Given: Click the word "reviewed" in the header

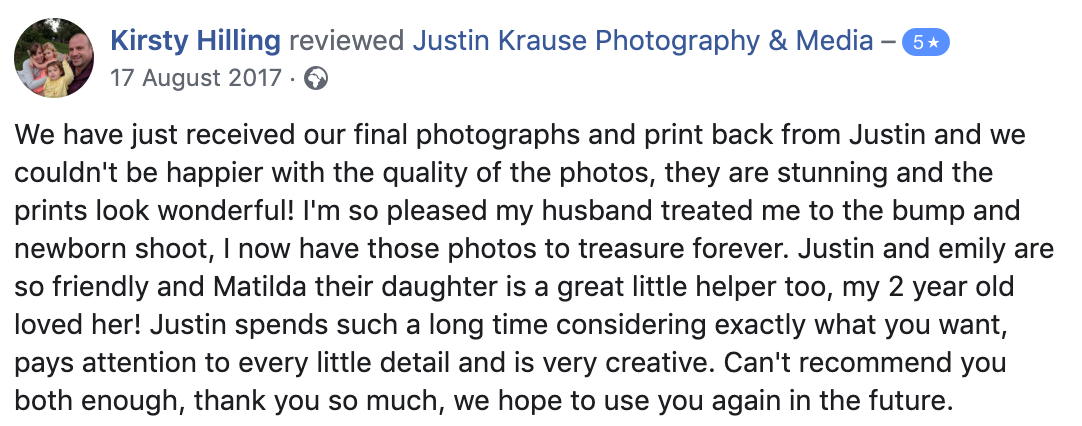Looking at the screenshot, I should tap(346, 42).
